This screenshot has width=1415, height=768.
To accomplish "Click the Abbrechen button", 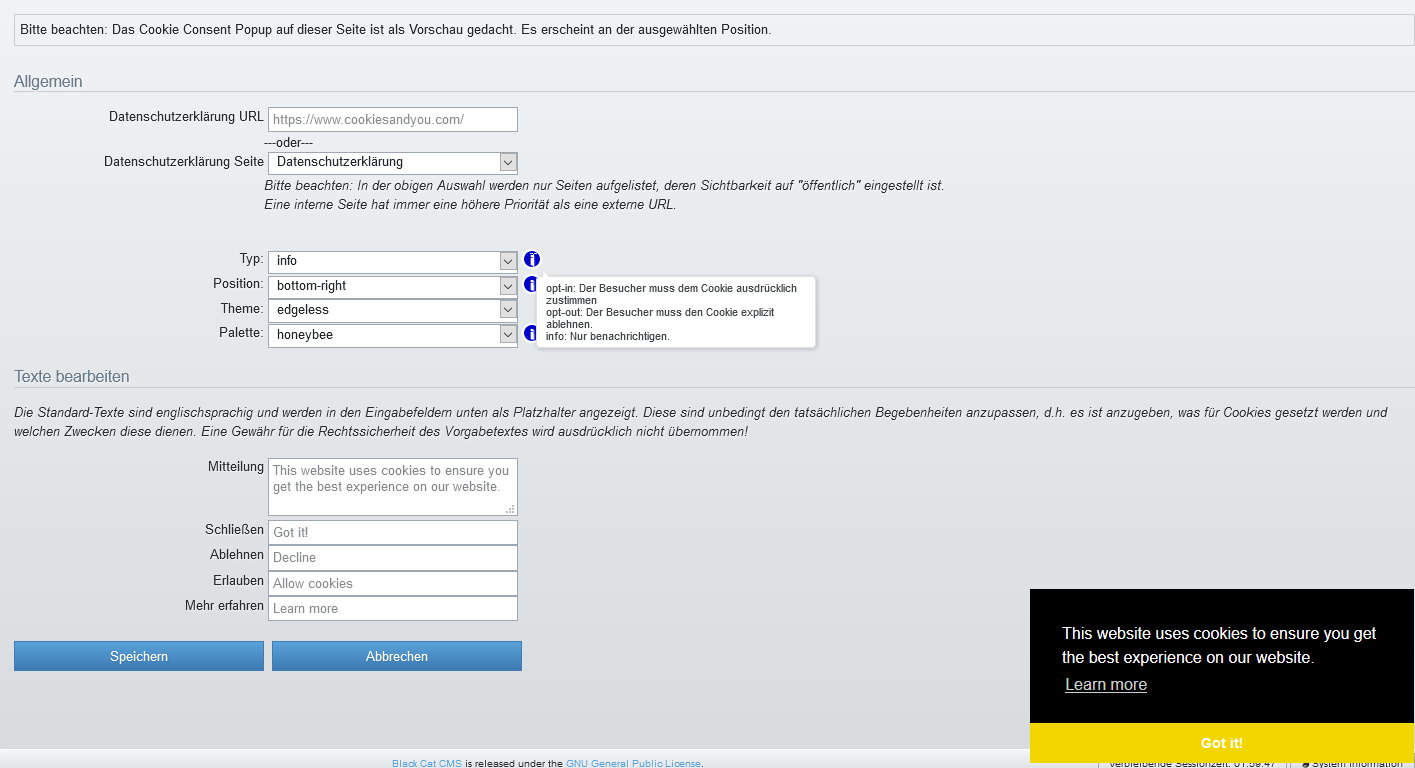I will pyautogui.click(x=396, y=656).
